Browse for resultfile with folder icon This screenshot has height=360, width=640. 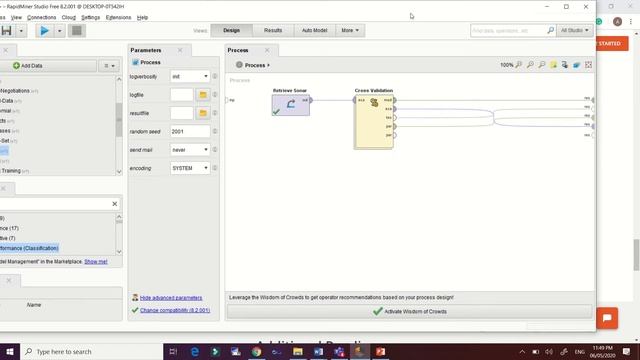tap(203, 113)
